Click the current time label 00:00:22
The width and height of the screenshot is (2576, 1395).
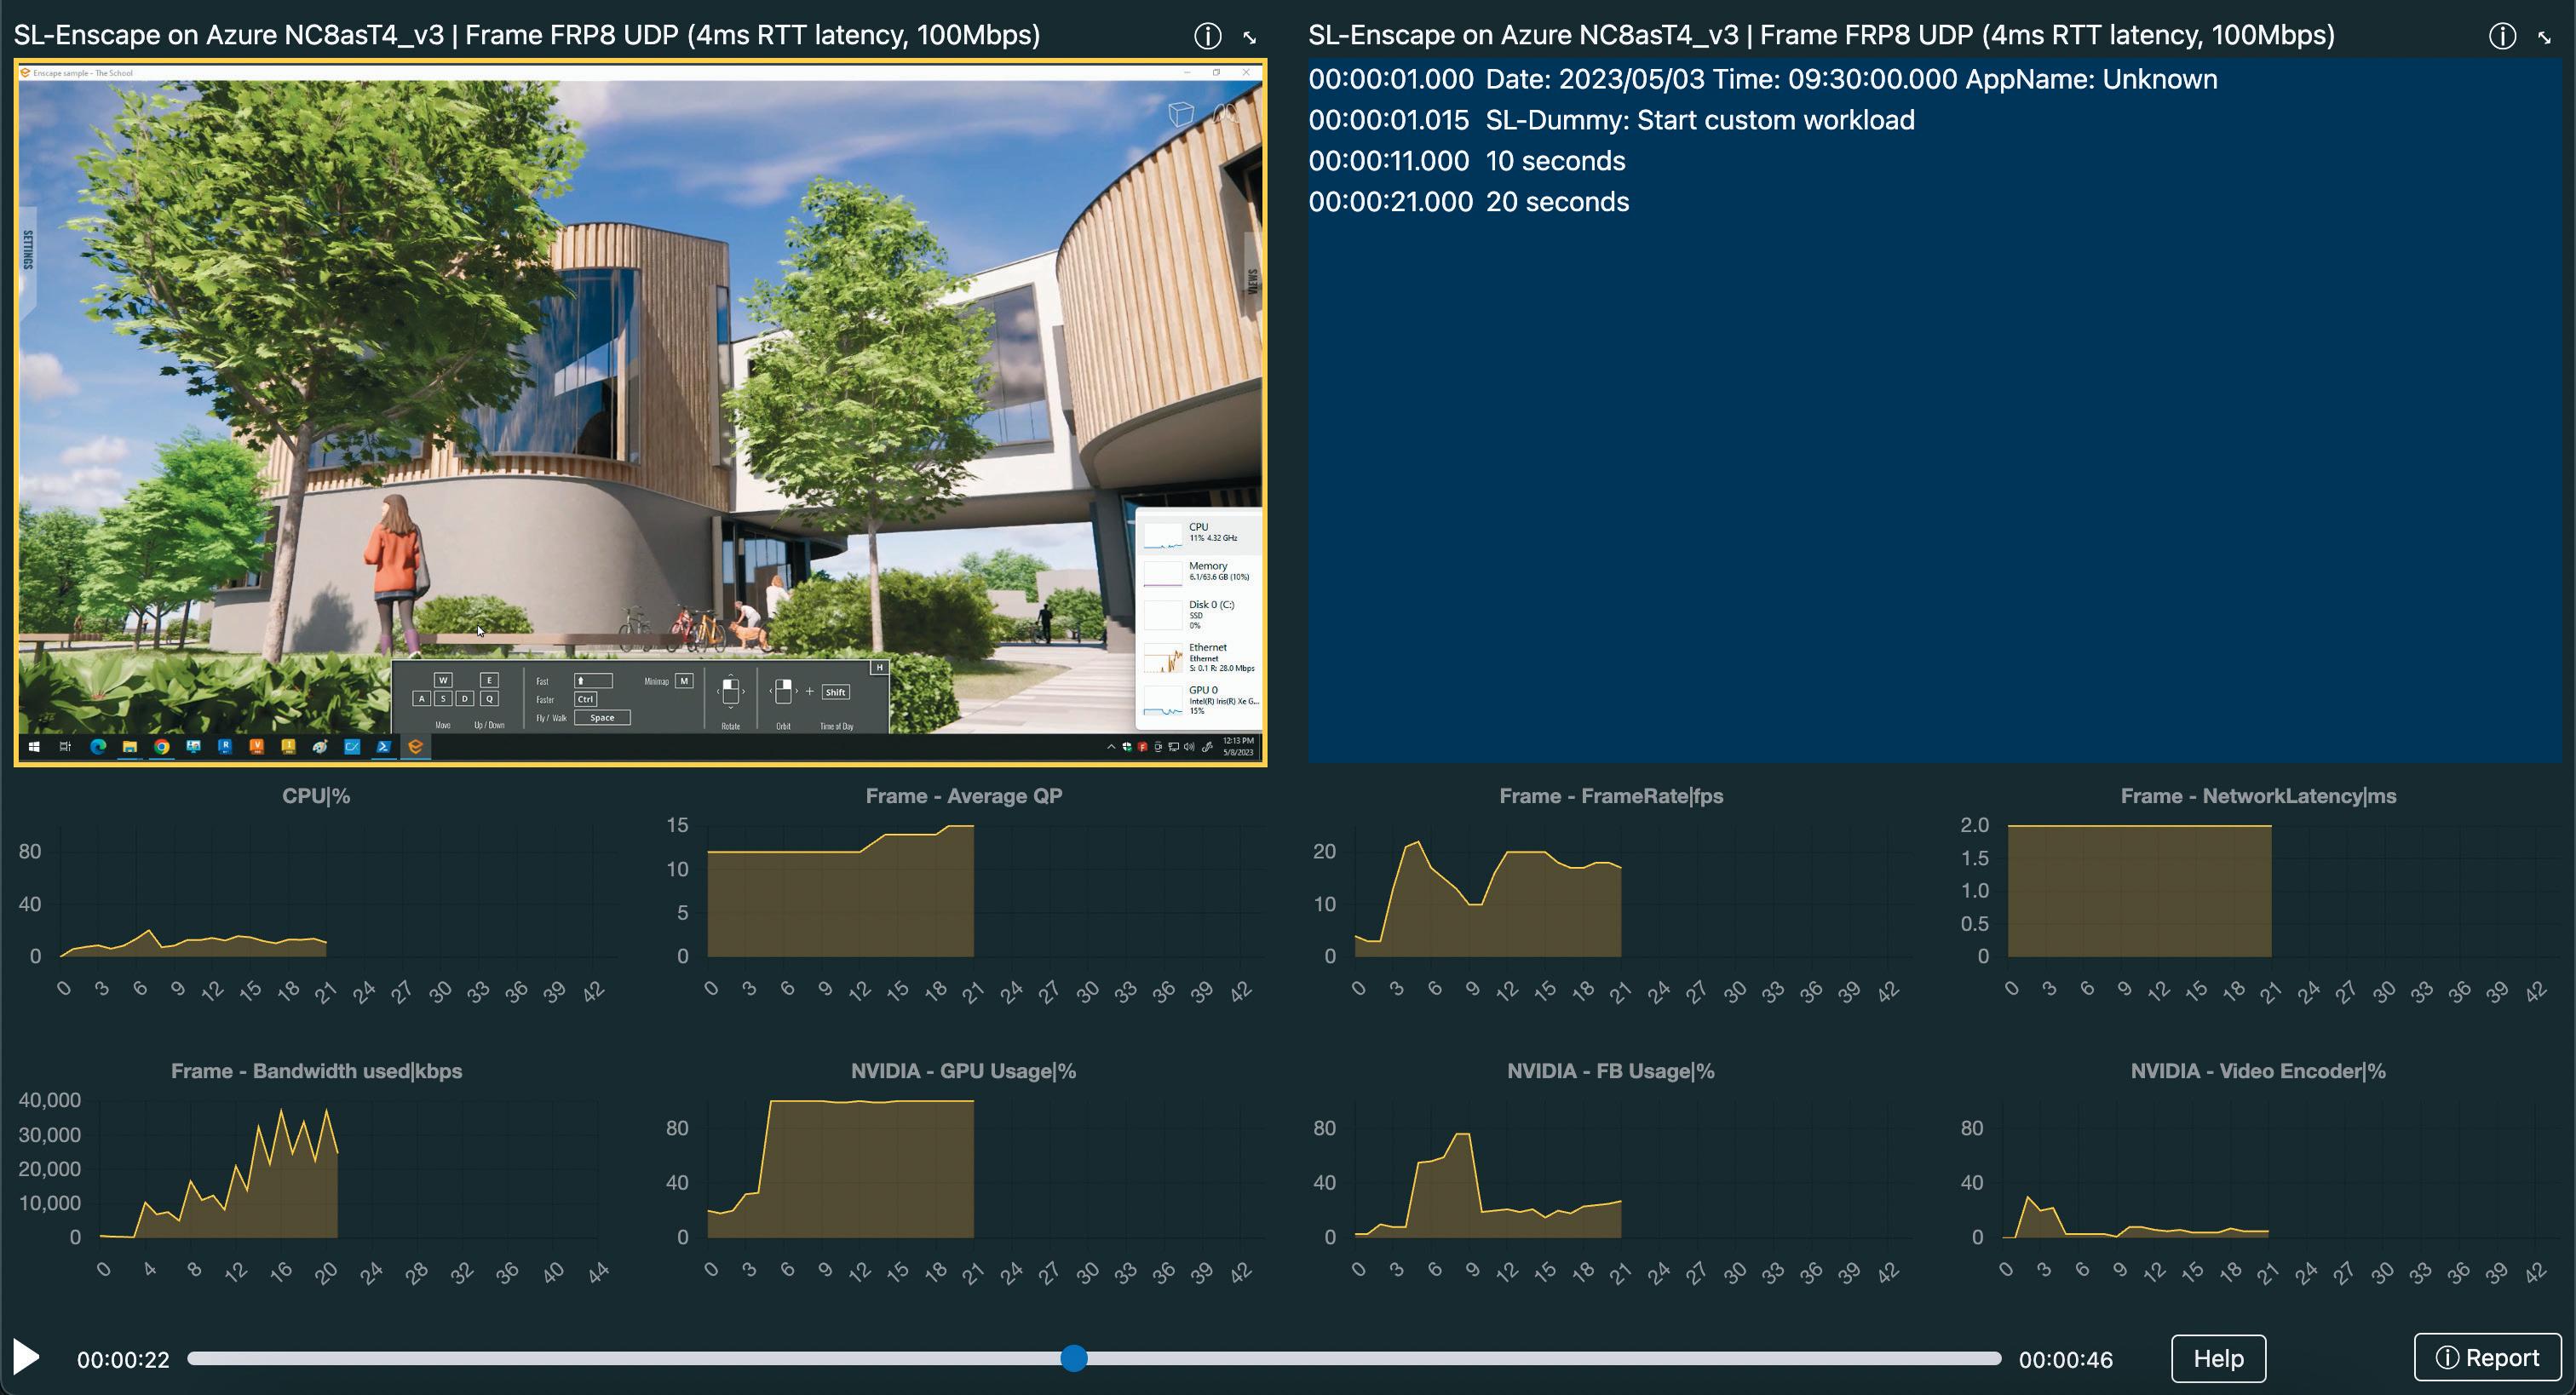123,1360
